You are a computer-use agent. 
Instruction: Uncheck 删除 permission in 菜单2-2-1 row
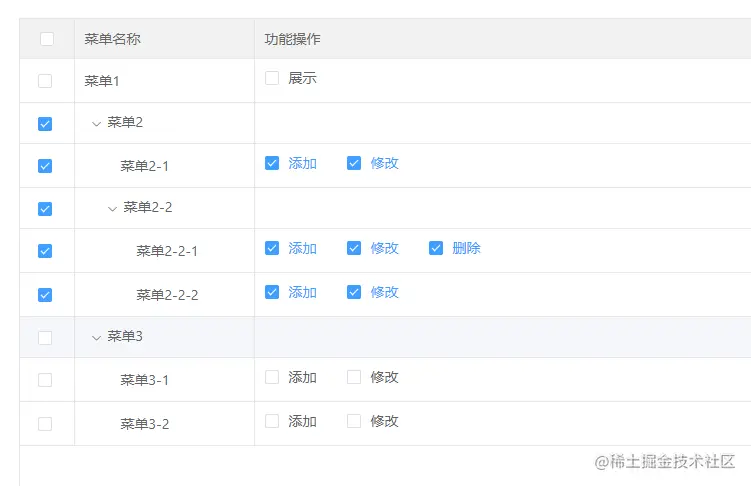pos(436,248)
